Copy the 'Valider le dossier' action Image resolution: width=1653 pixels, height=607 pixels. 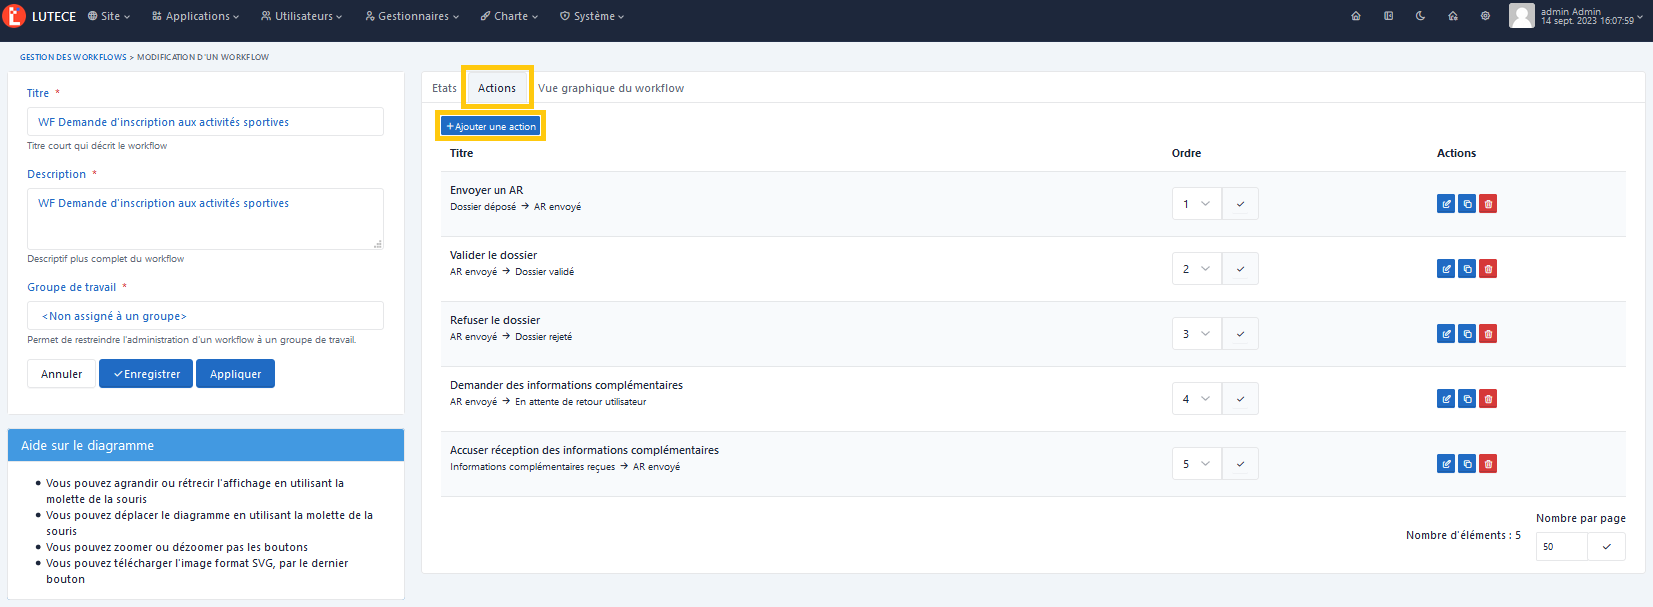[x=1467, y=269]
